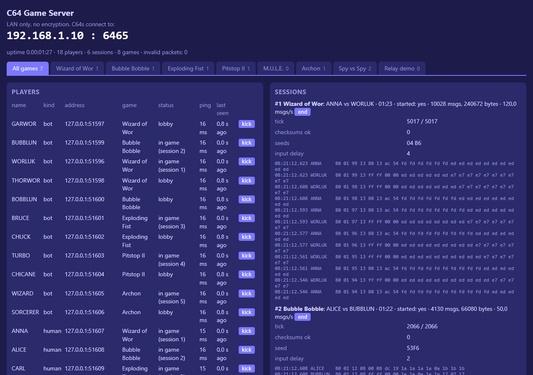
Task: Select the Relay demo tab
Action: click(x=402, y=68)
